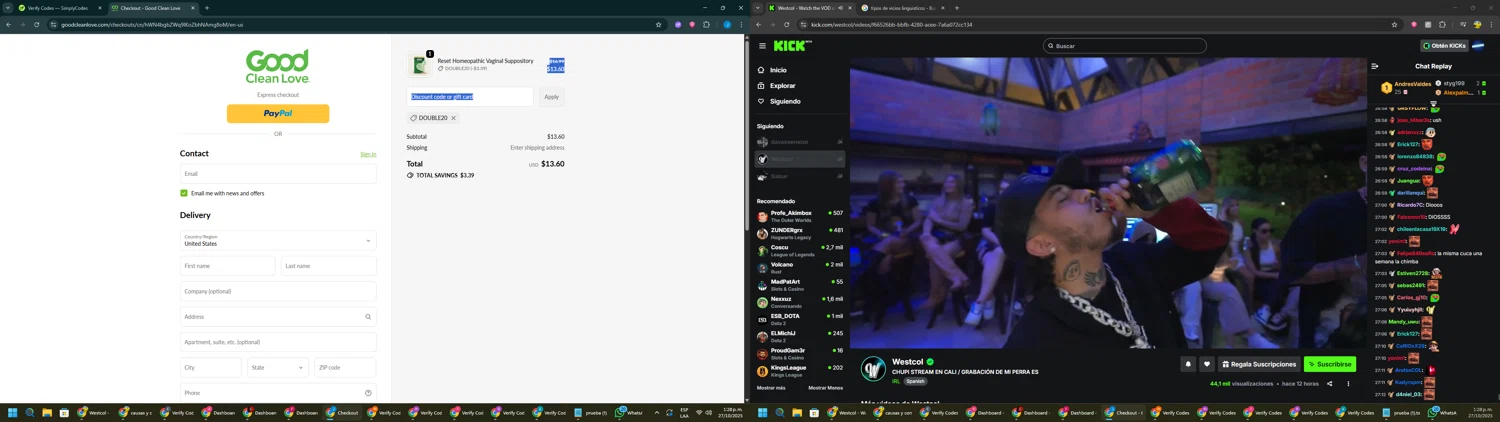This screenshot has height=422, width=1500.
Task: Open Siguiendo in the Kick sidebar
Action: pos(779,101)
